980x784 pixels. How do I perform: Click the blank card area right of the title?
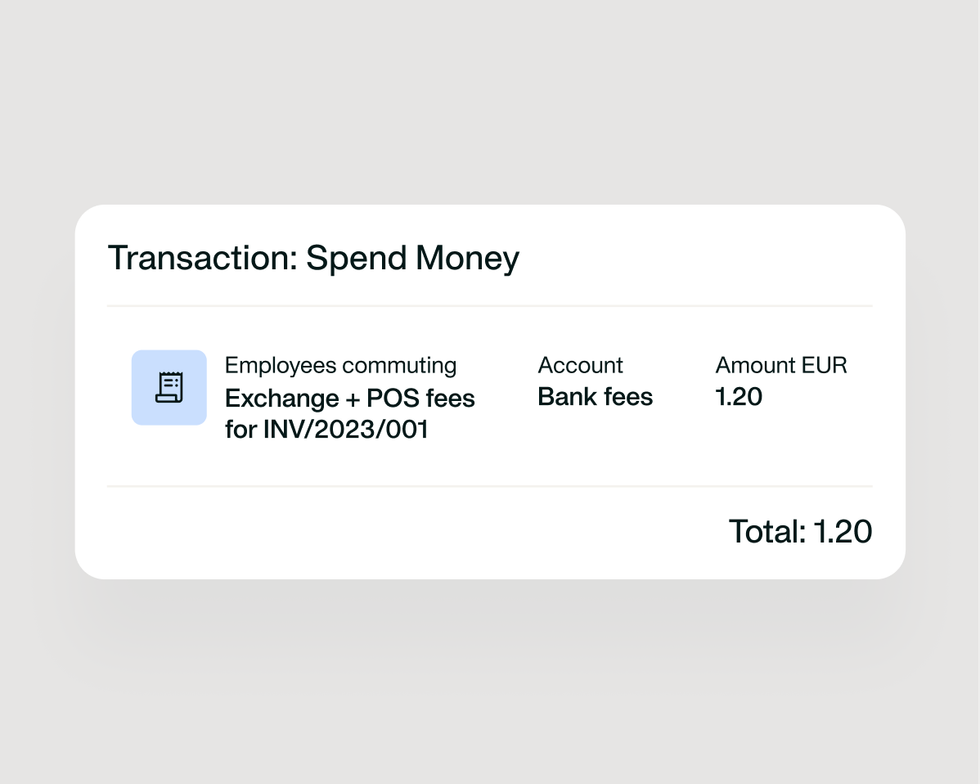(x=700, y=258)
